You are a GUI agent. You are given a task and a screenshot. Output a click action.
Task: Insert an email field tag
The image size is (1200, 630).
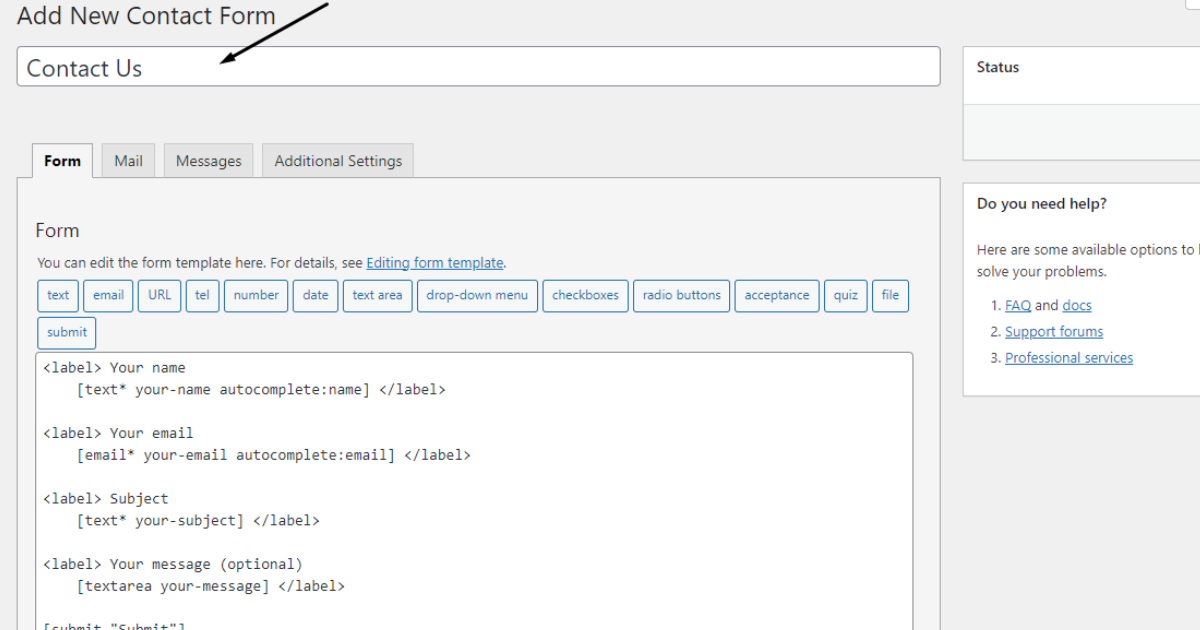(108, 295)
